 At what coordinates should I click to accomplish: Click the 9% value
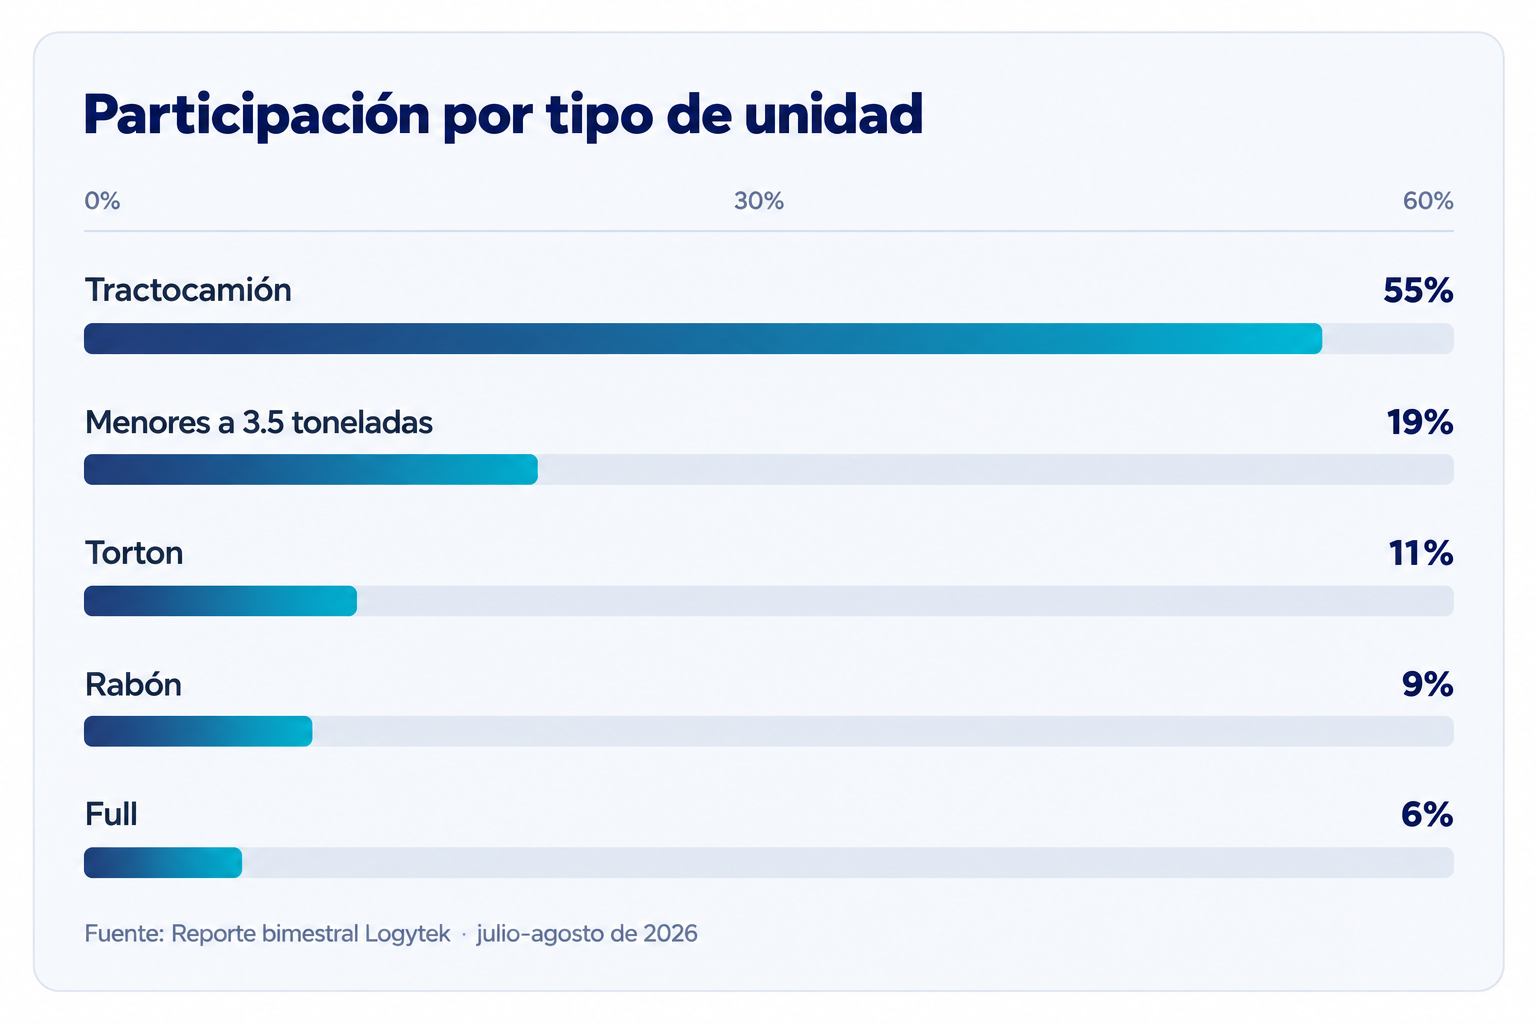[1427, 684]
